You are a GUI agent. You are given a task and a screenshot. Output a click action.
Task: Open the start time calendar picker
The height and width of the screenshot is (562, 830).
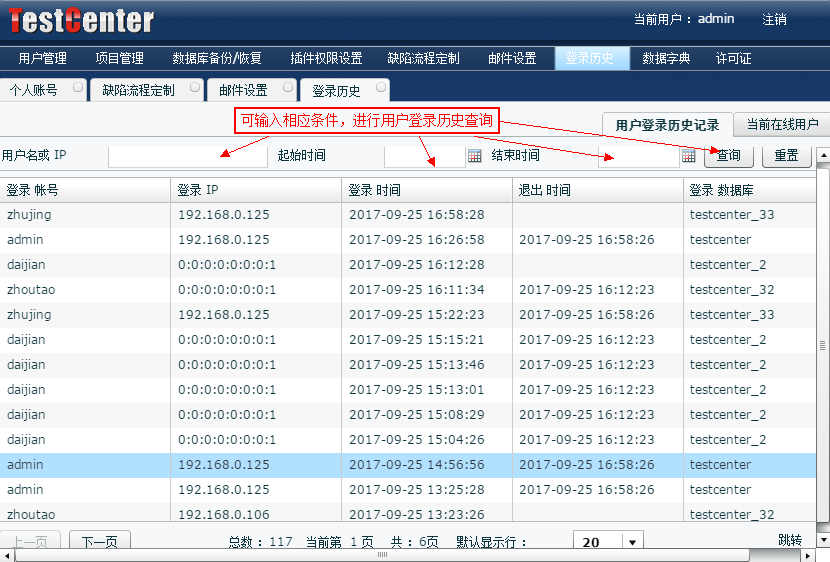point(474,156)
